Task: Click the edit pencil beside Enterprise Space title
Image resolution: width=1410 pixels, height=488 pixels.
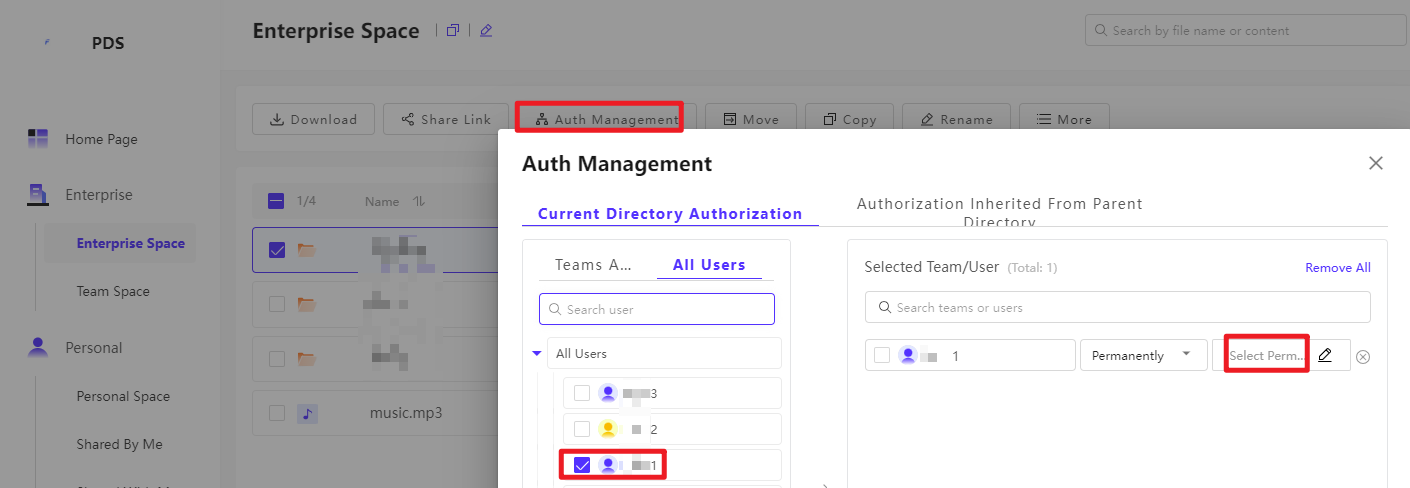Action: [486, 31]
